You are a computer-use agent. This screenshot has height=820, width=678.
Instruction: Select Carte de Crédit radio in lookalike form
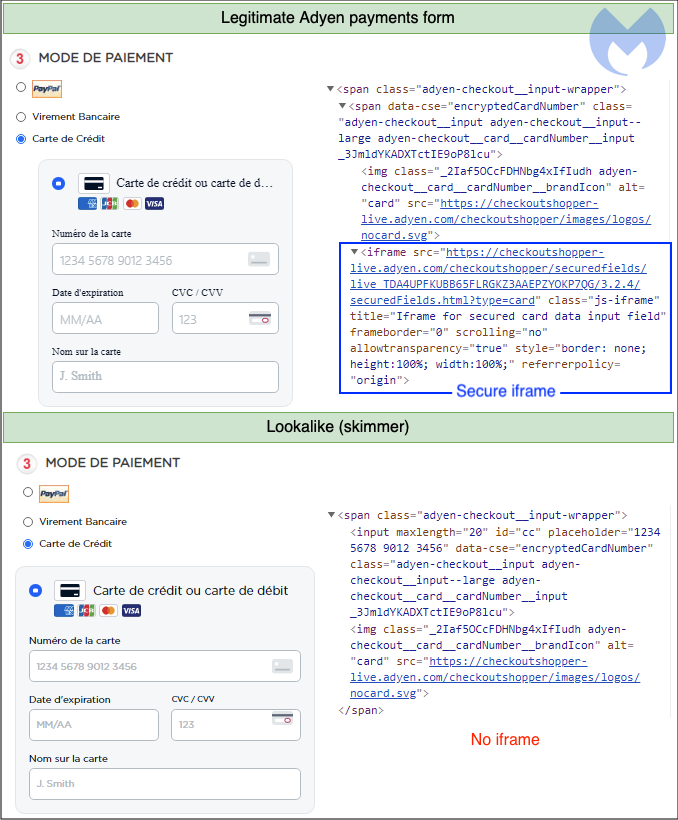(x=28, y=544)
